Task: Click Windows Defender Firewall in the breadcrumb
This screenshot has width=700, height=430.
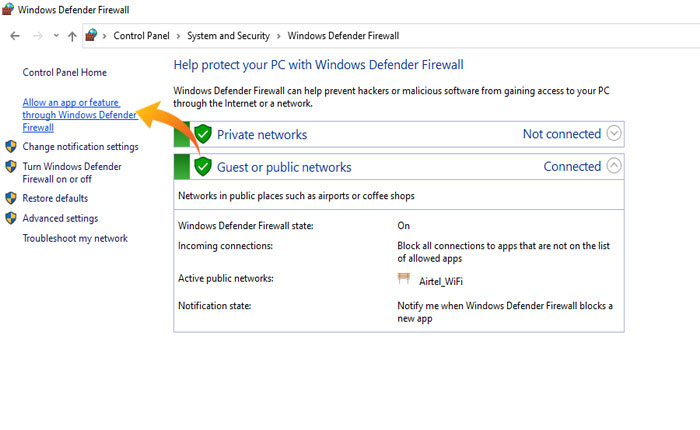Action: [x=343, y=36]
